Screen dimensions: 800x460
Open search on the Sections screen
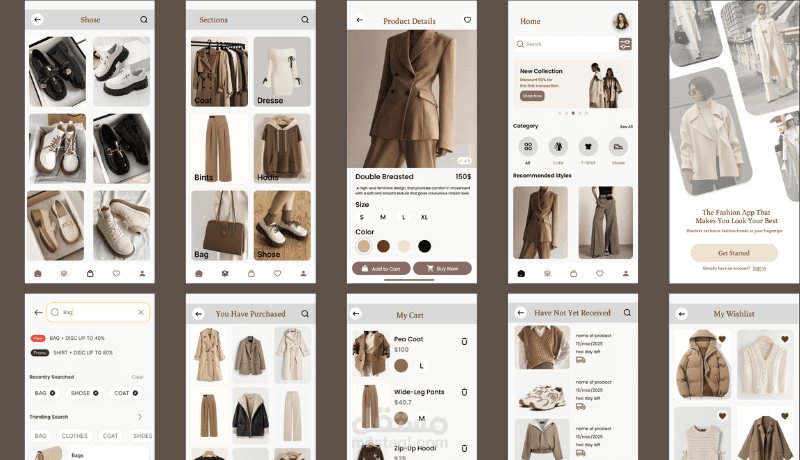(x=305, y=19)
